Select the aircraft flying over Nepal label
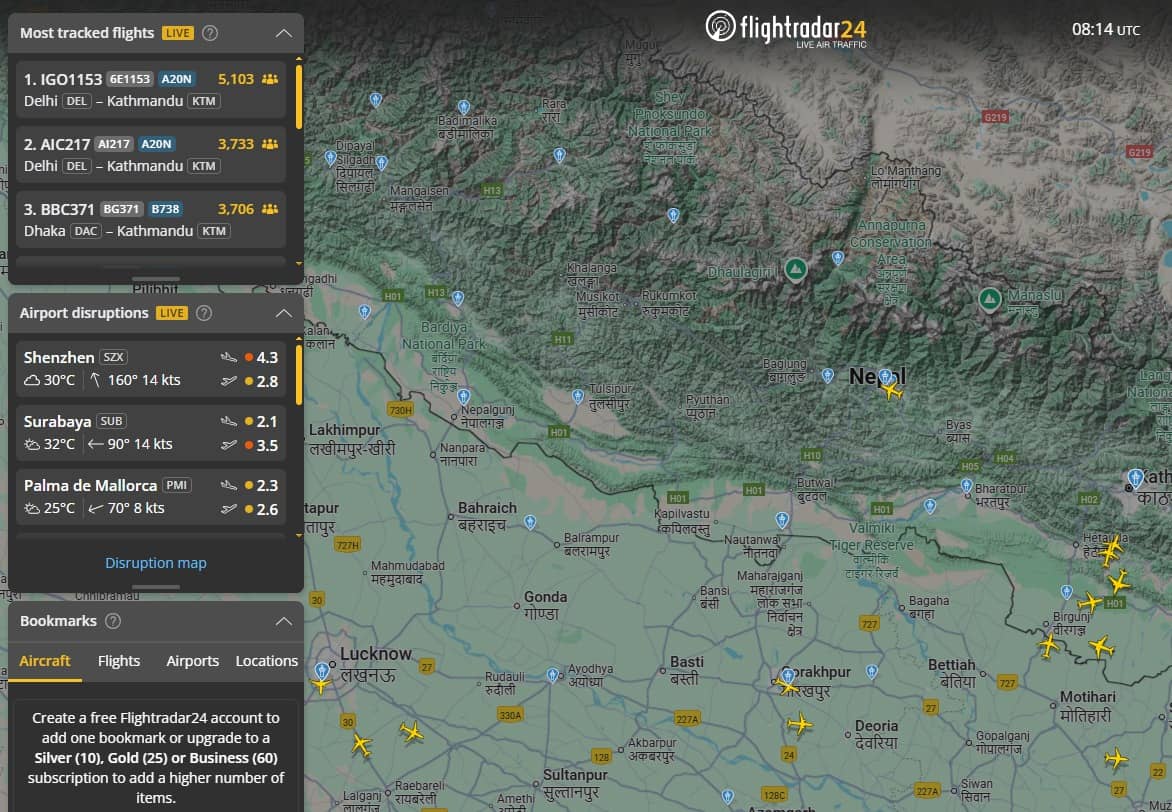This screenshot has width=1172, height=812. (892, 391)
